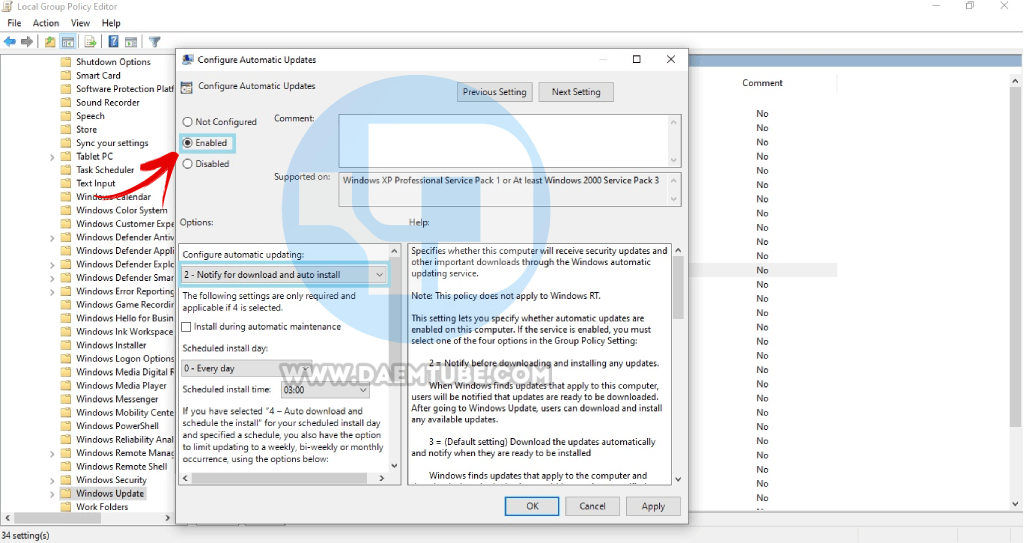Cancel the Configure Automatic Updates dialog
The image size is (1024, 543).
point(592,506)
